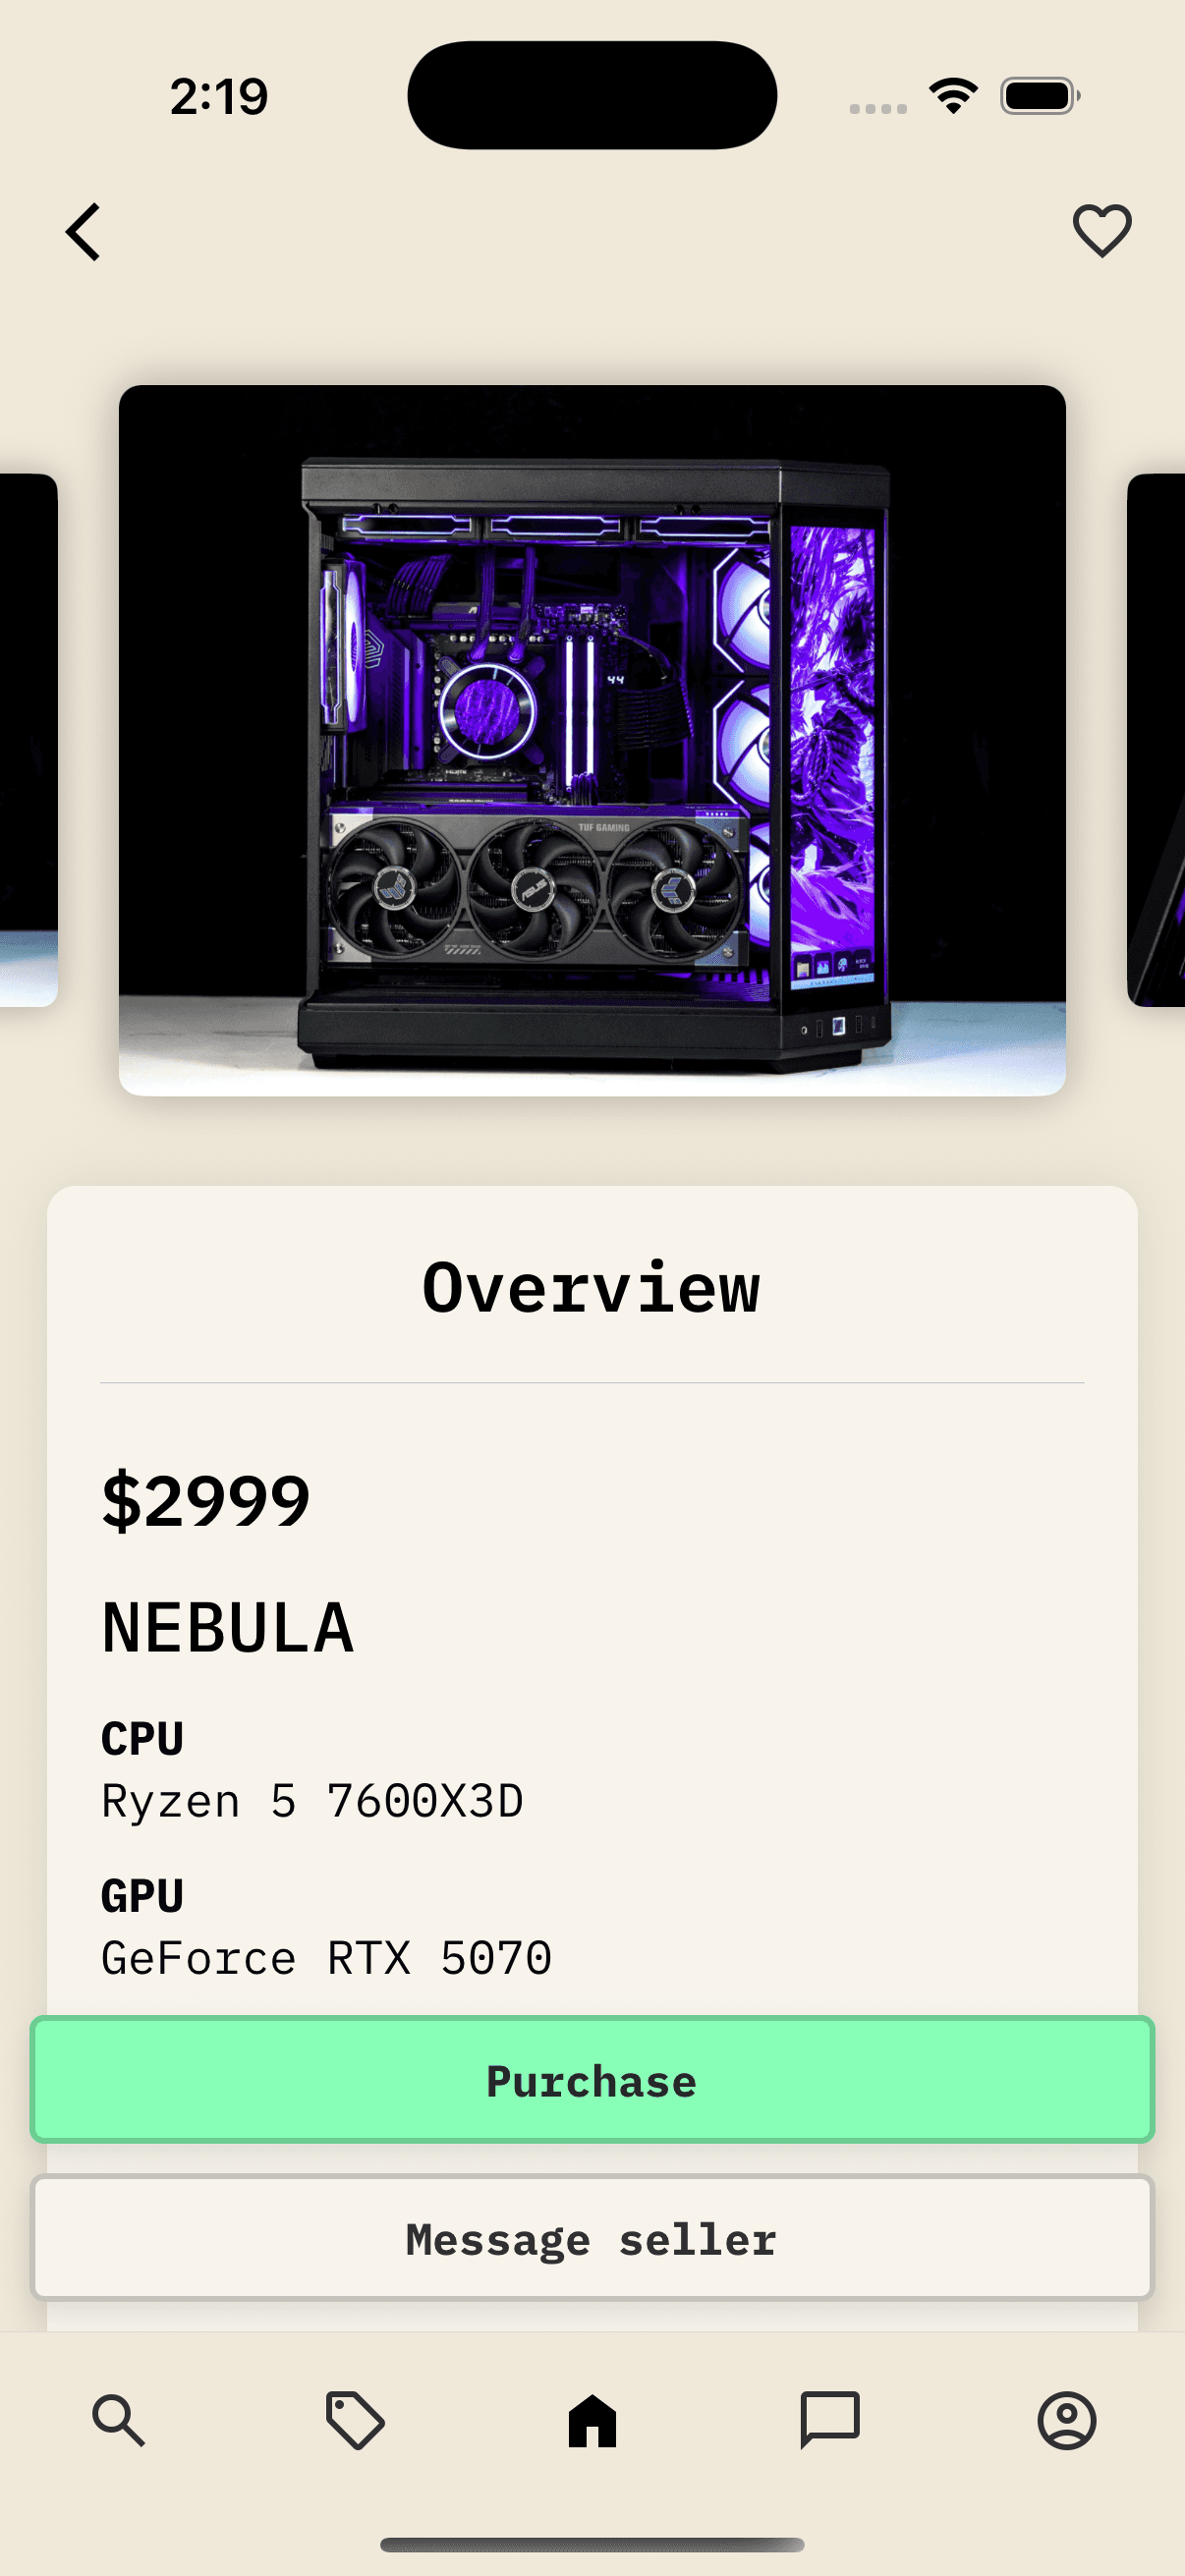
Task: Tap the Ryzen 5 7600X3D CPU spec
Action: 312,1802
